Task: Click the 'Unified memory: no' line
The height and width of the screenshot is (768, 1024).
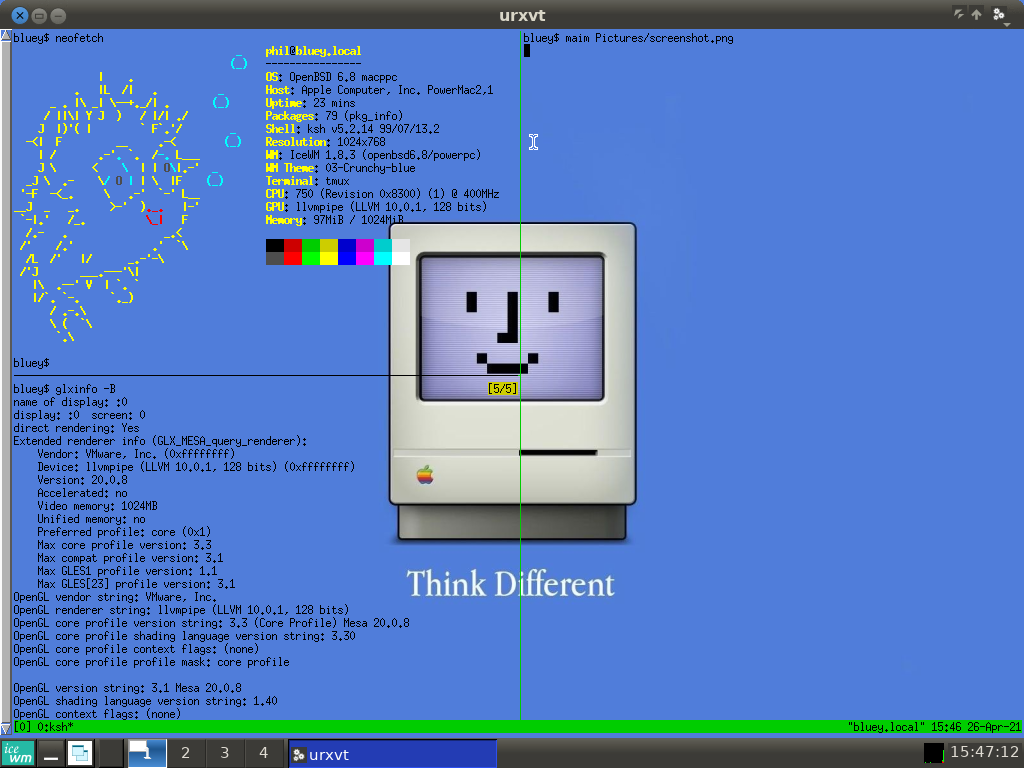Action: (91, 519)
